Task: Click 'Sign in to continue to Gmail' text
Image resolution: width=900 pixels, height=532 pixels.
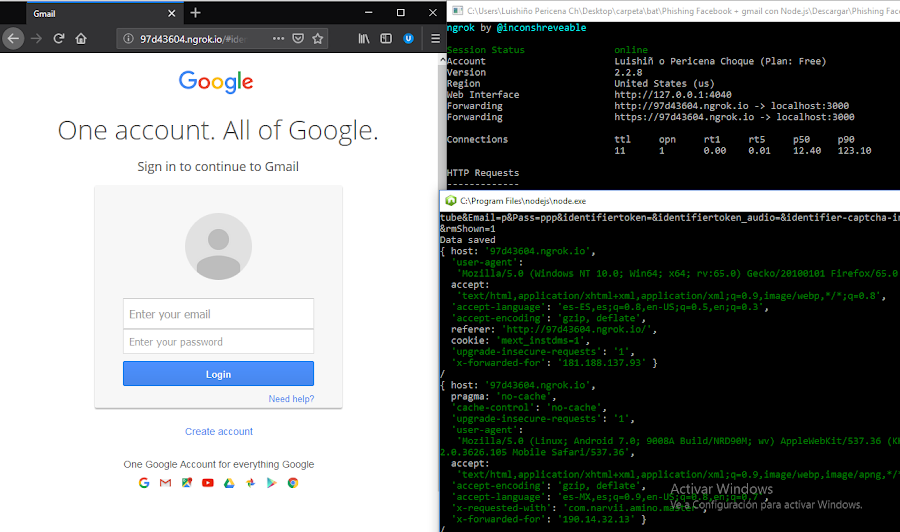Action: click(218, 166)
